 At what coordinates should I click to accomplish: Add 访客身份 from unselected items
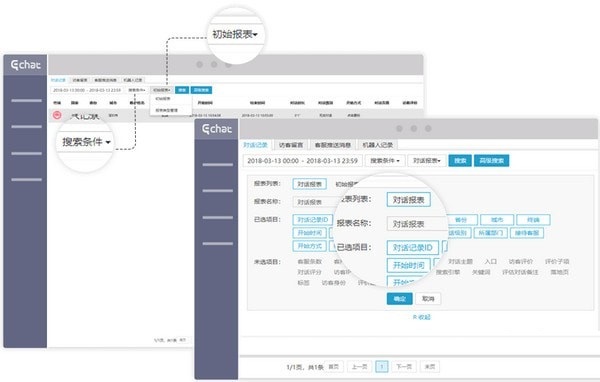pos(333,282)
